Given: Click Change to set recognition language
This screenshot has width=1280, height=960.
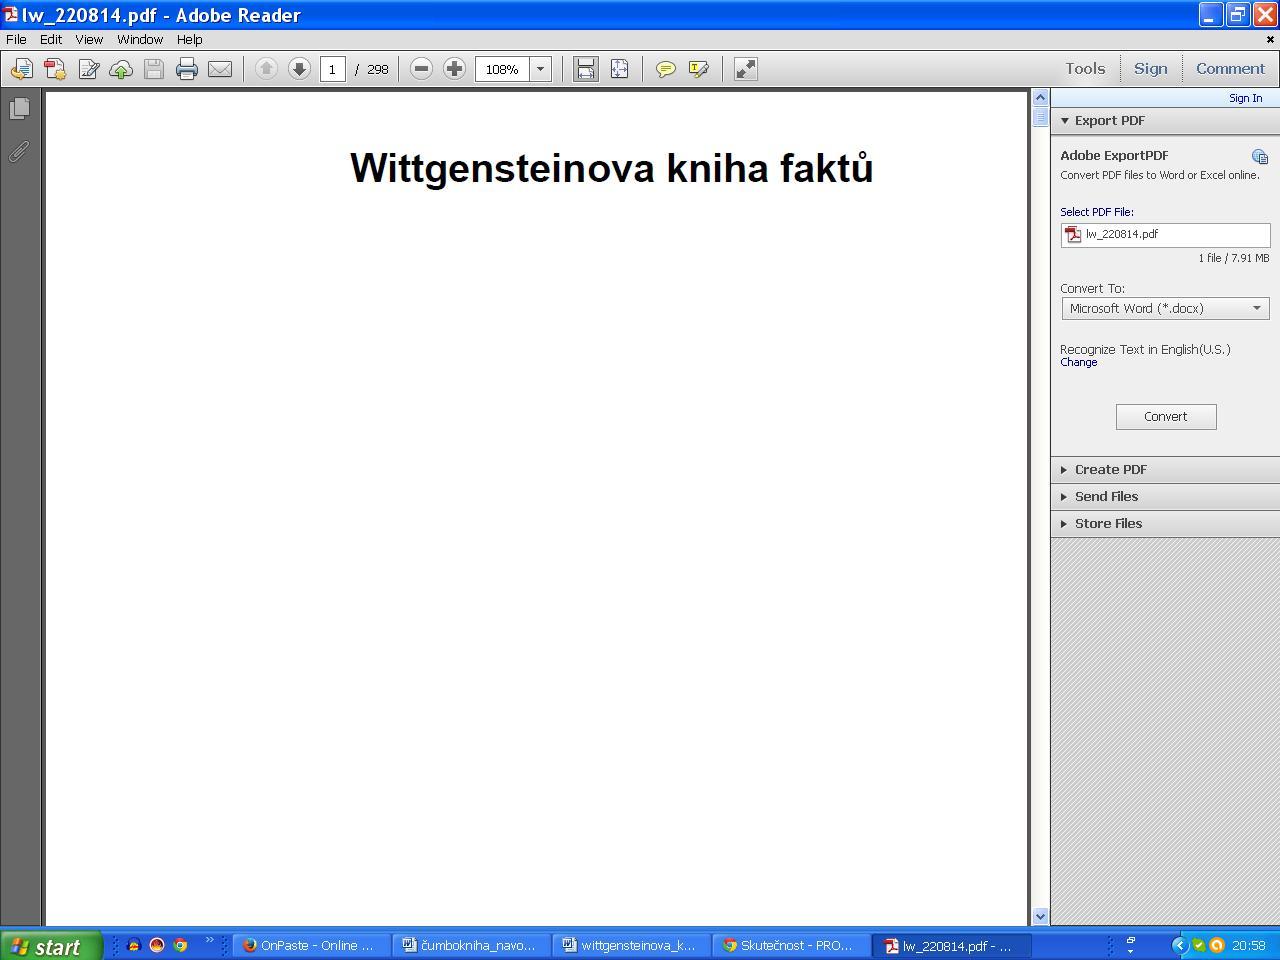Looking at the screenshot, I should tap(1078, 362).
